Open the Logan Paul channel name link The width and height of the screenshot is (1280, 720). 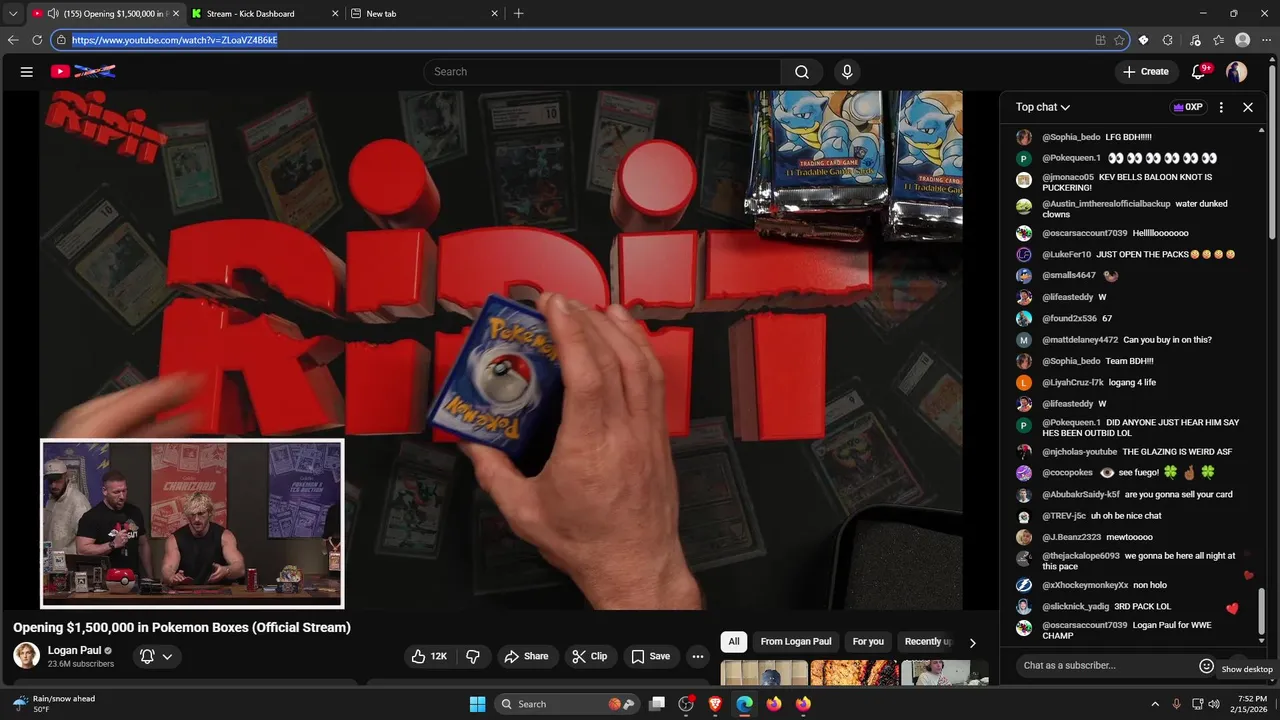tap(75, 650)
